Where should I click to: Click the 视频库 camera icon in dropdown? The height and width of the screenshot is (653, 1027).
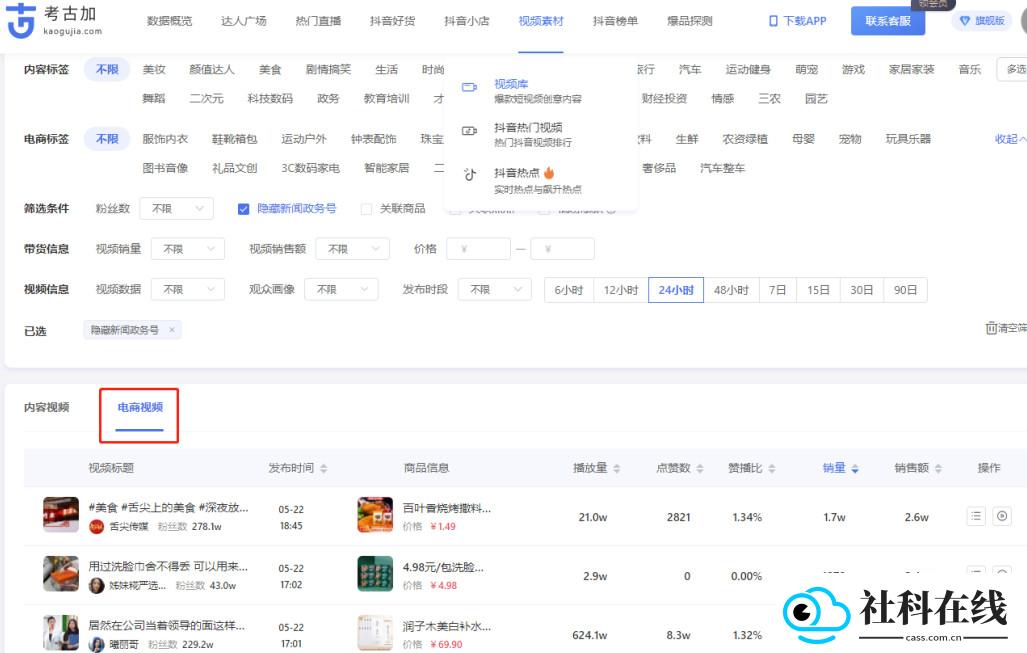pyautogui.click(x=470, y=87)
